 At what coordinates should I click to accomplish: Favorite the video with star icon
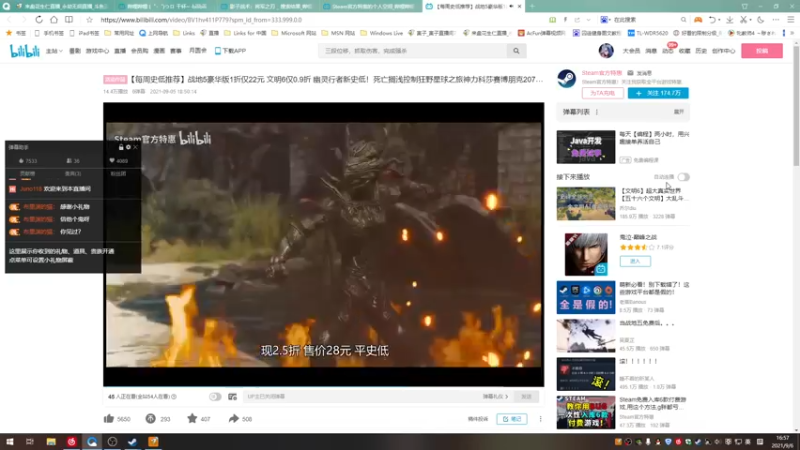pos(192,419)
